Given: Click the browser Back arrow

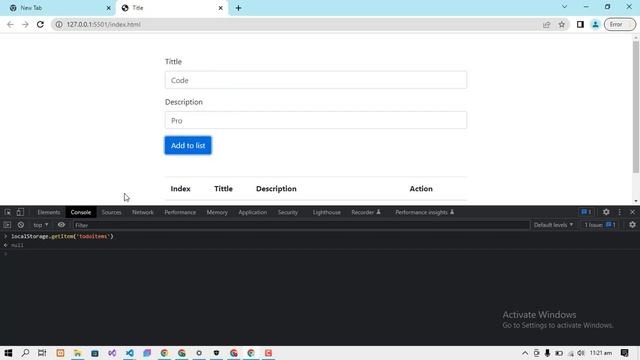Looking at the screenshot, I should [10, 24].
